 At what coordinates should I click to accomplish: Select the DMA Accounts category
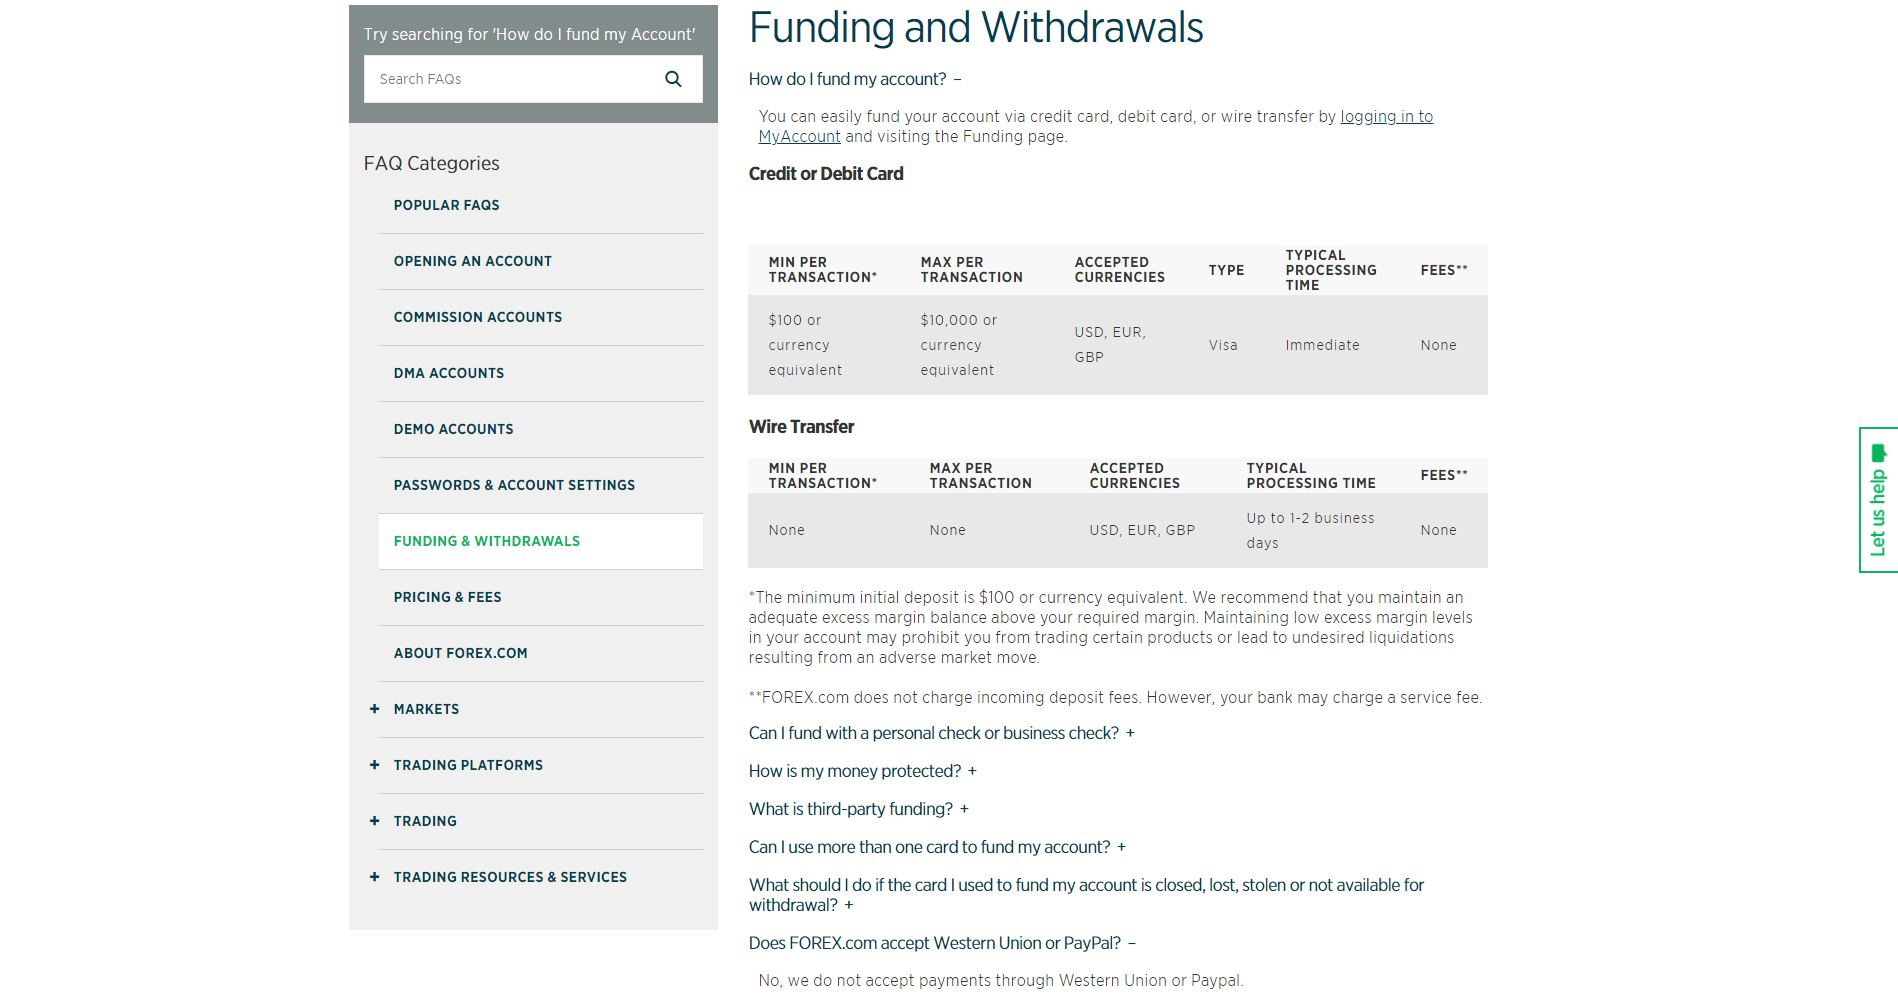[x=449, y=373]
